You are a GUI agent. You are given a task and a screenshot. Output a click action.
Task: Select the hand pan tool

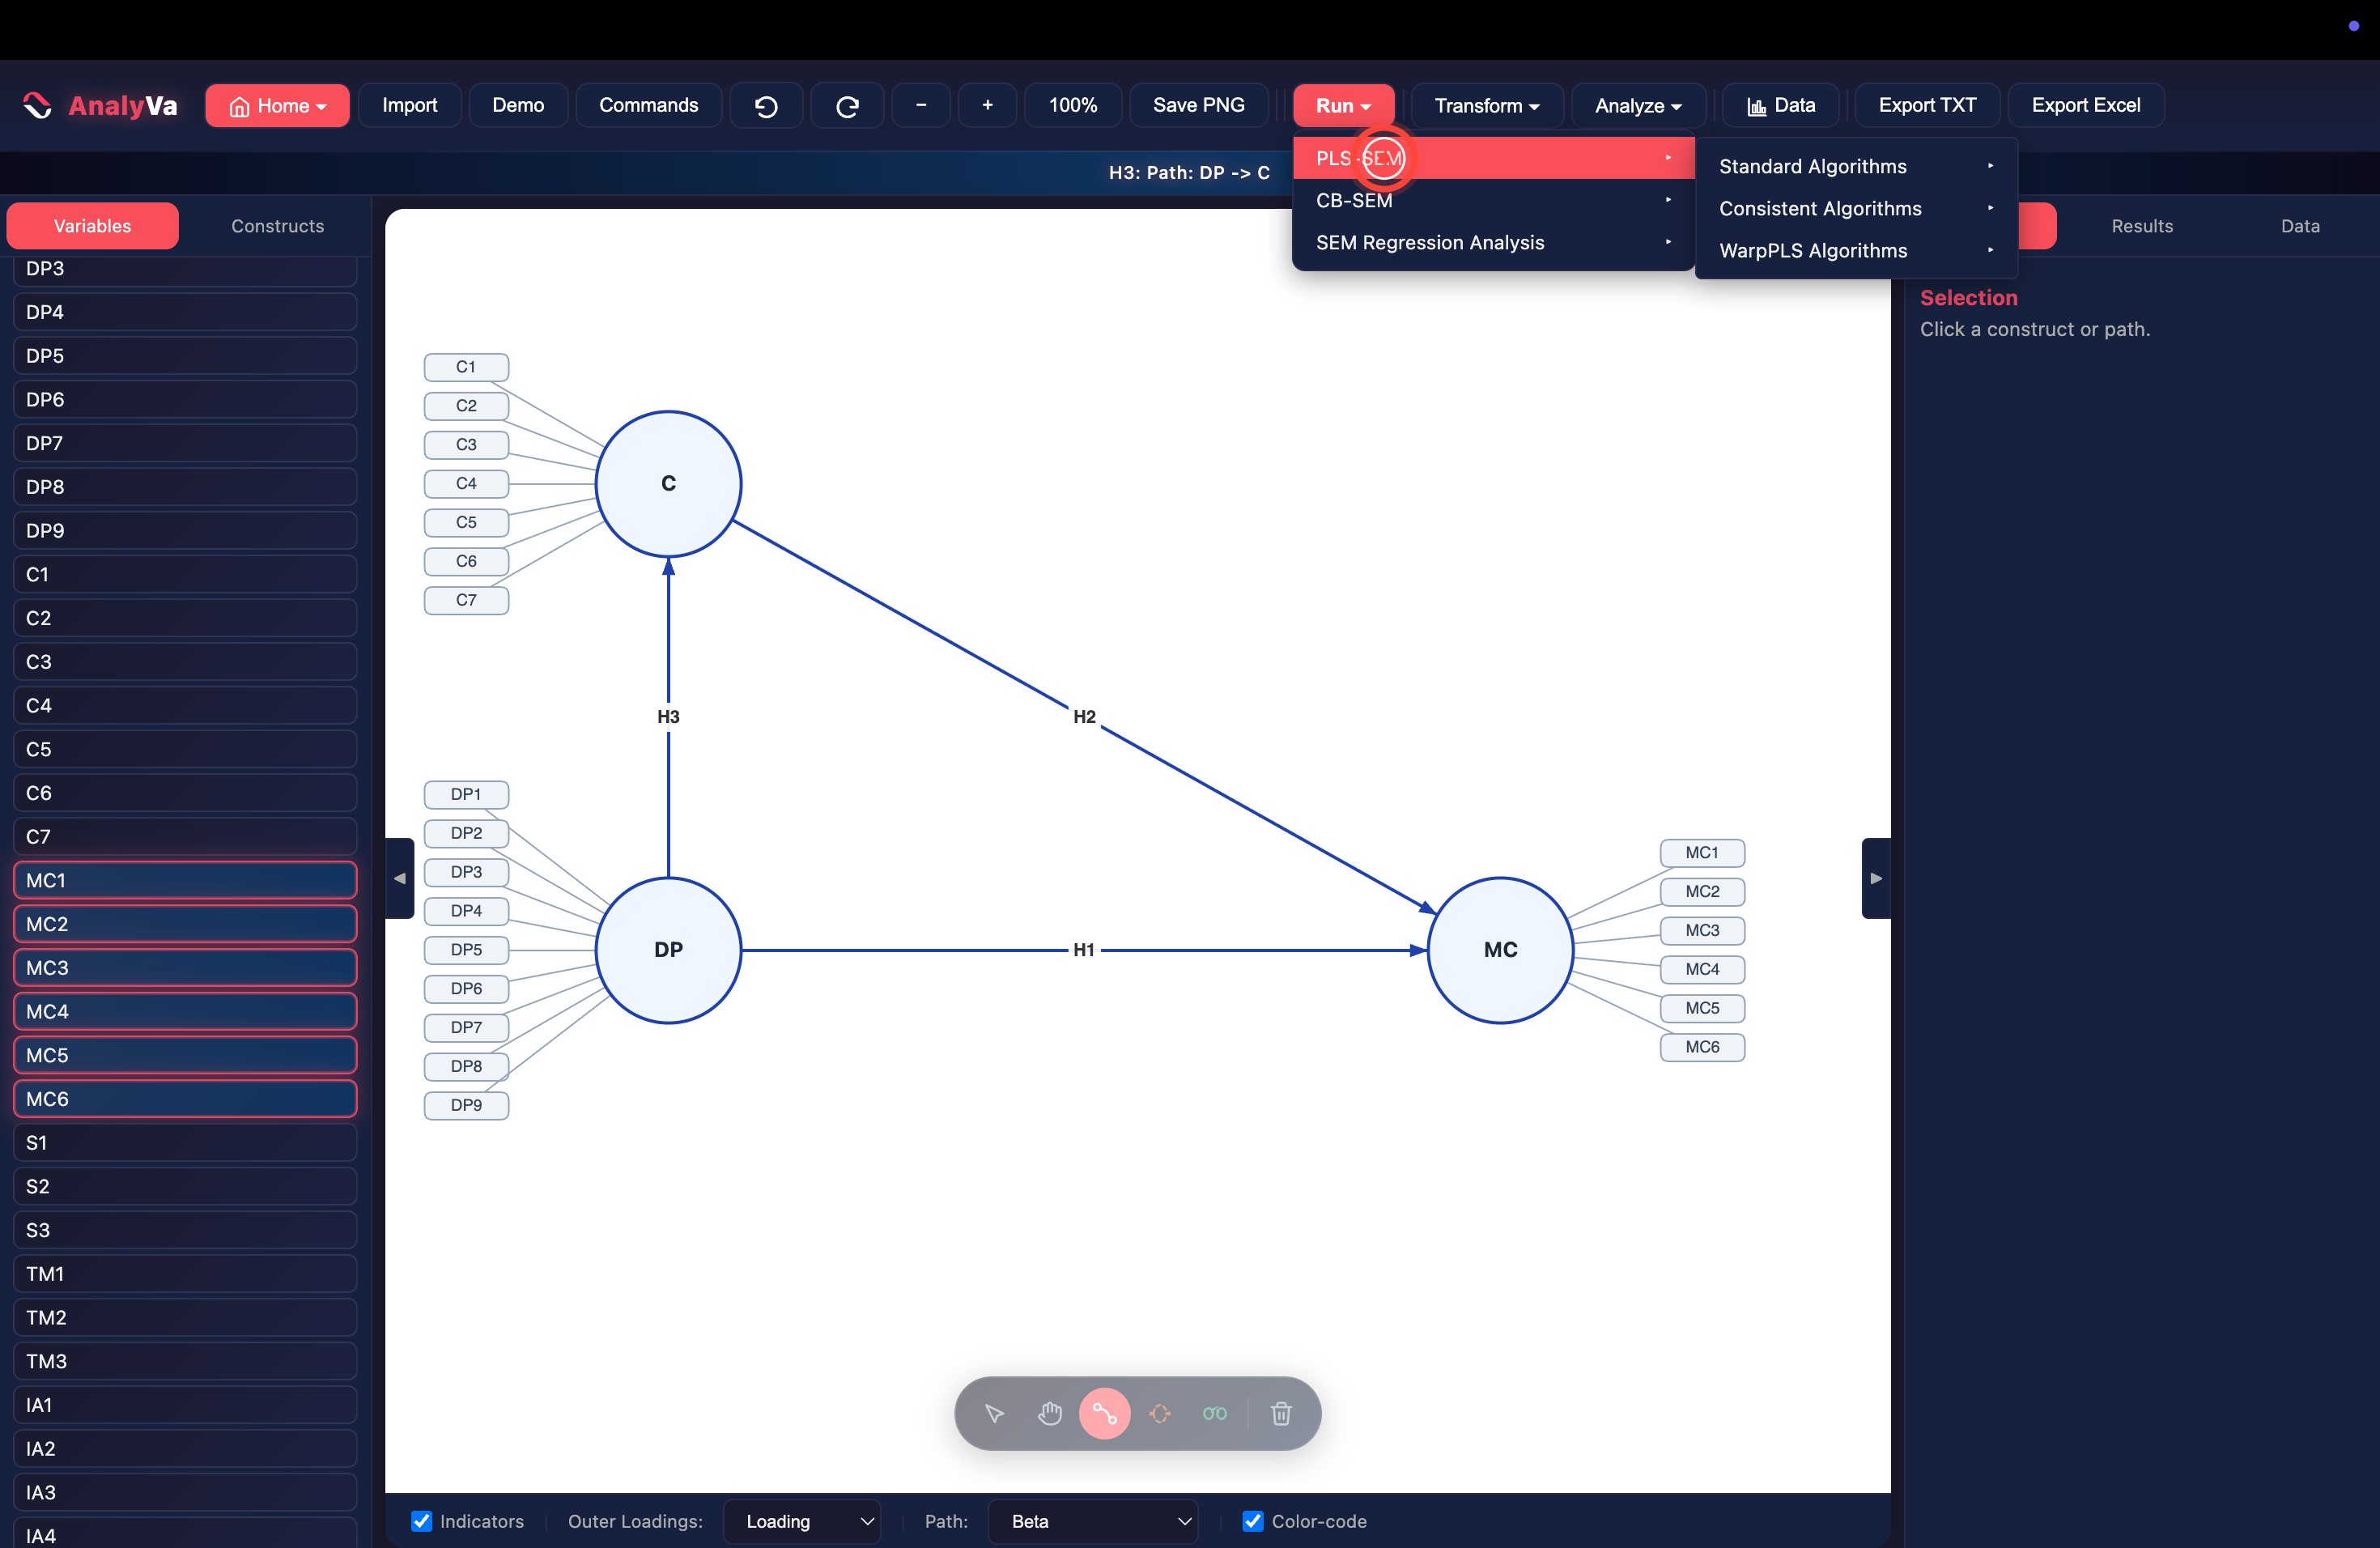[x=1049, y=1413]
